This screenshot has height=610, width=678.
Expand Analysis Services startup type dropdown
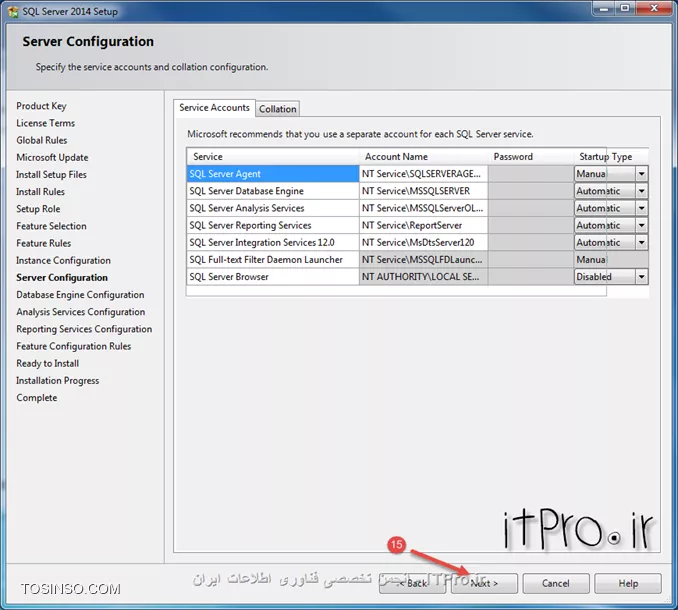pos(641,208)
